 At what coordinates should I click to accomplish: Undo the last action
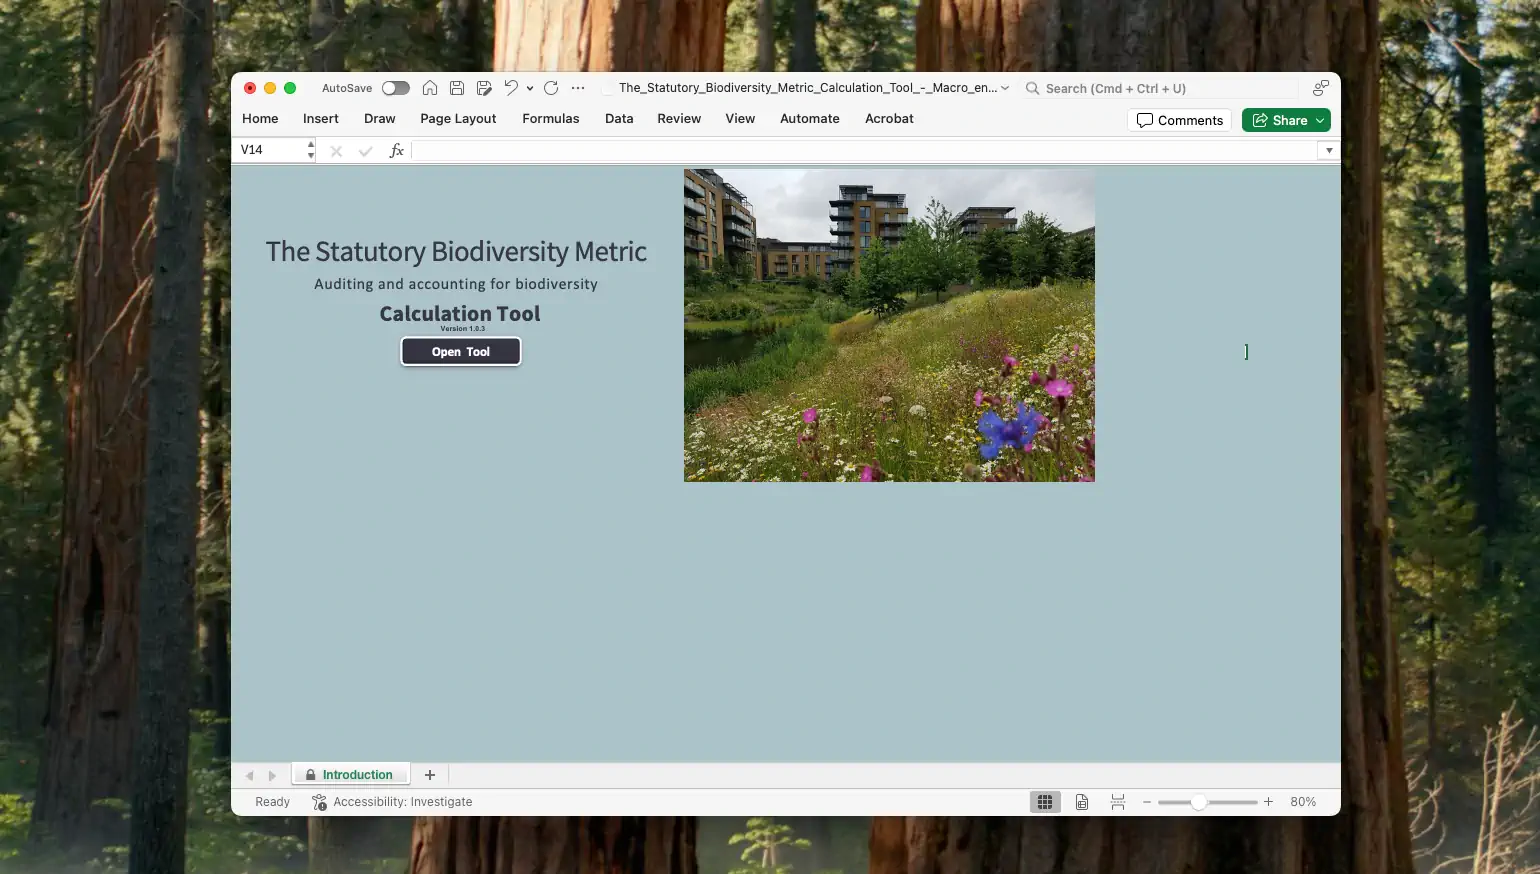click(x=511, y=88)
